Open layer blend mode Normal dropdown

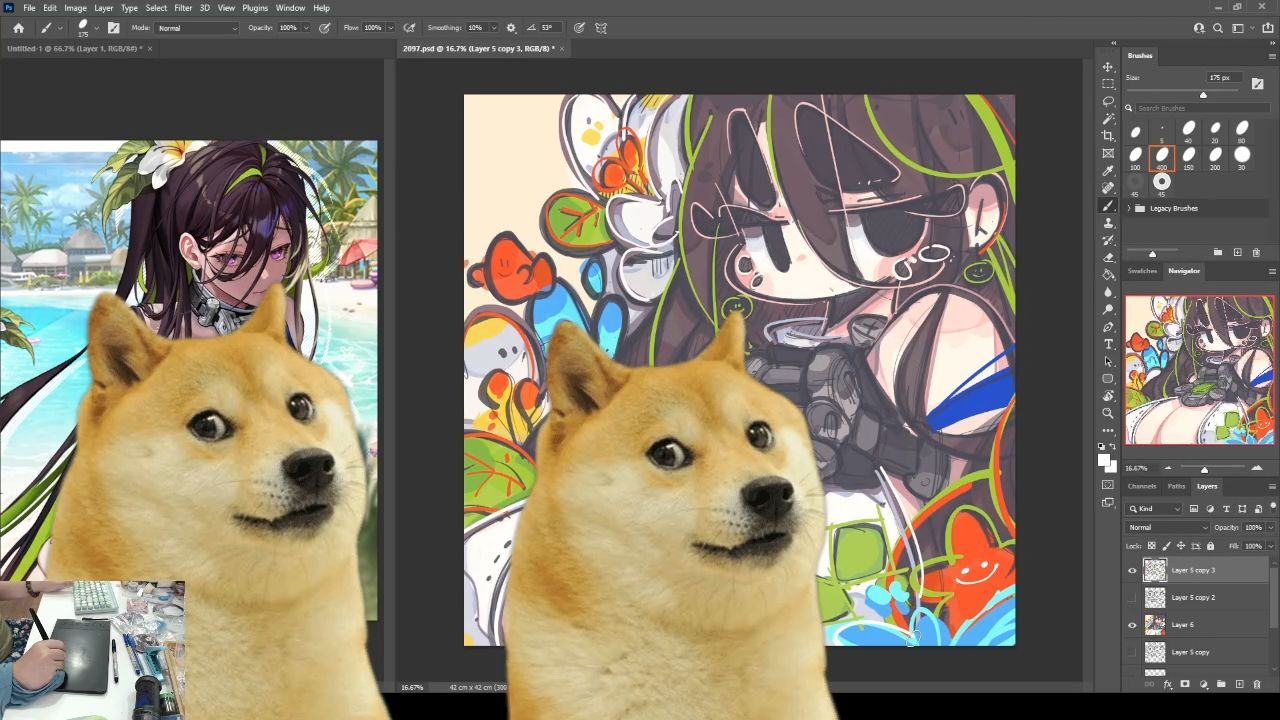[x=1167, y=527]
